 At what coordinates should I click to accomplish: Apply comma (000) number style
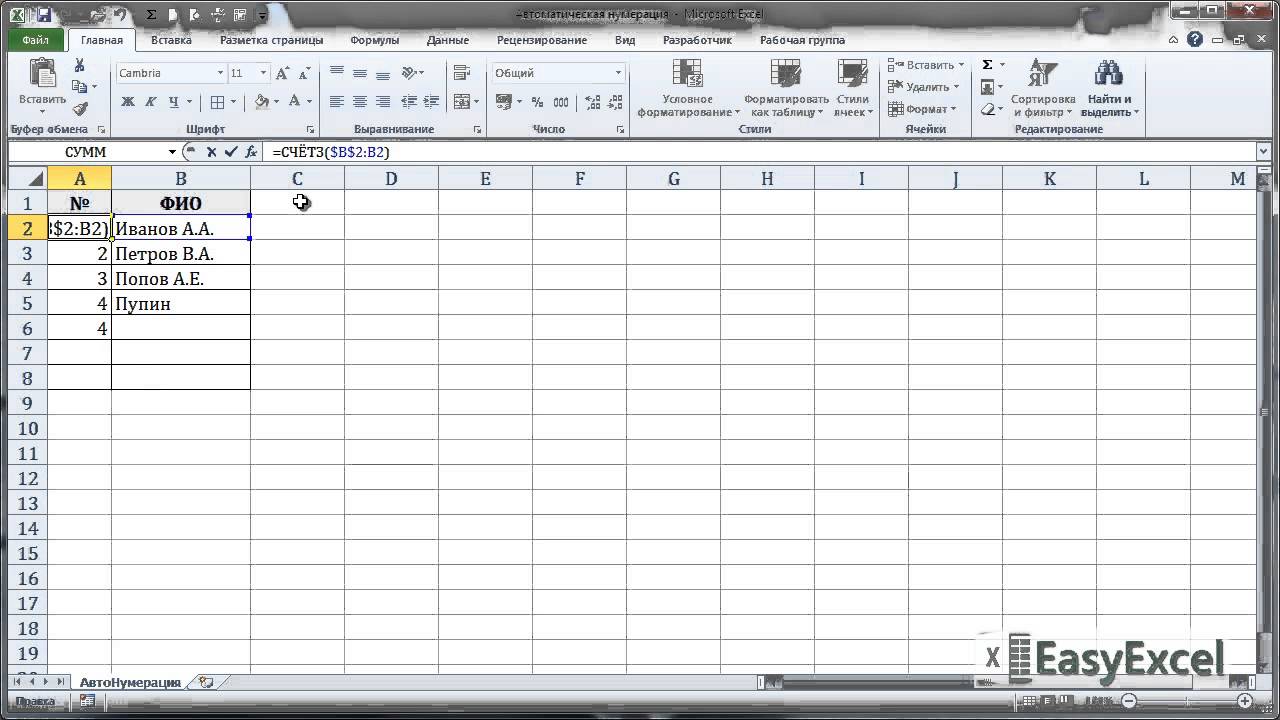[561, 102]
